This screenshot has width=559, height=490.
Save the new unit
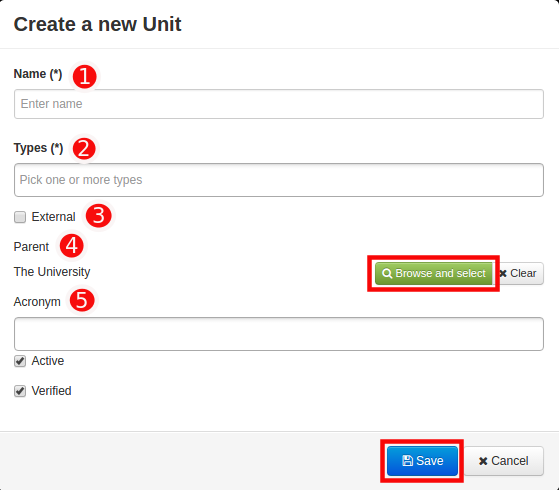pyautogui.click(x=422, y=461)
